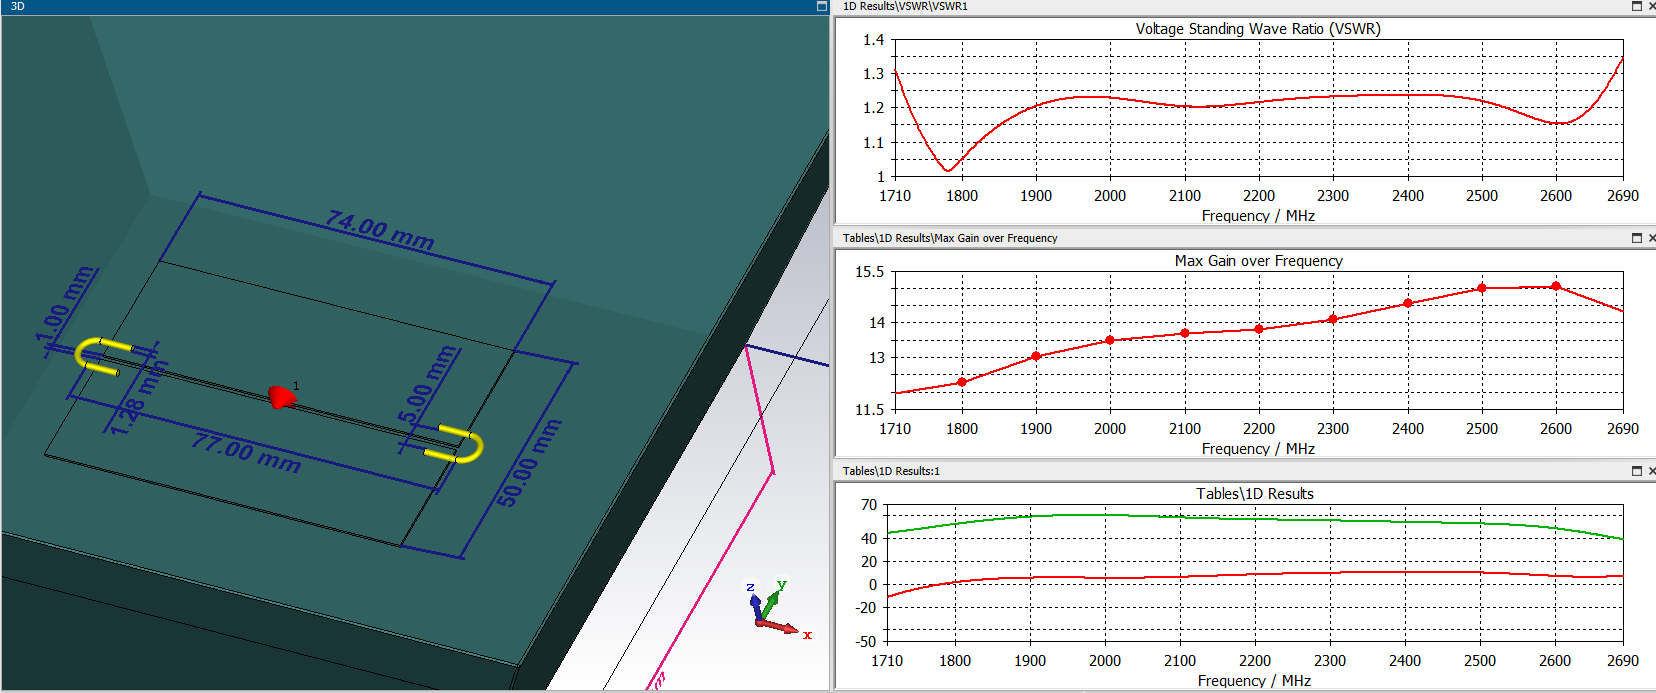Activate the 3D panel title bar
The width and height of the screenshot is (1656, 693).
pyautogui.click(x=400, y=6)
